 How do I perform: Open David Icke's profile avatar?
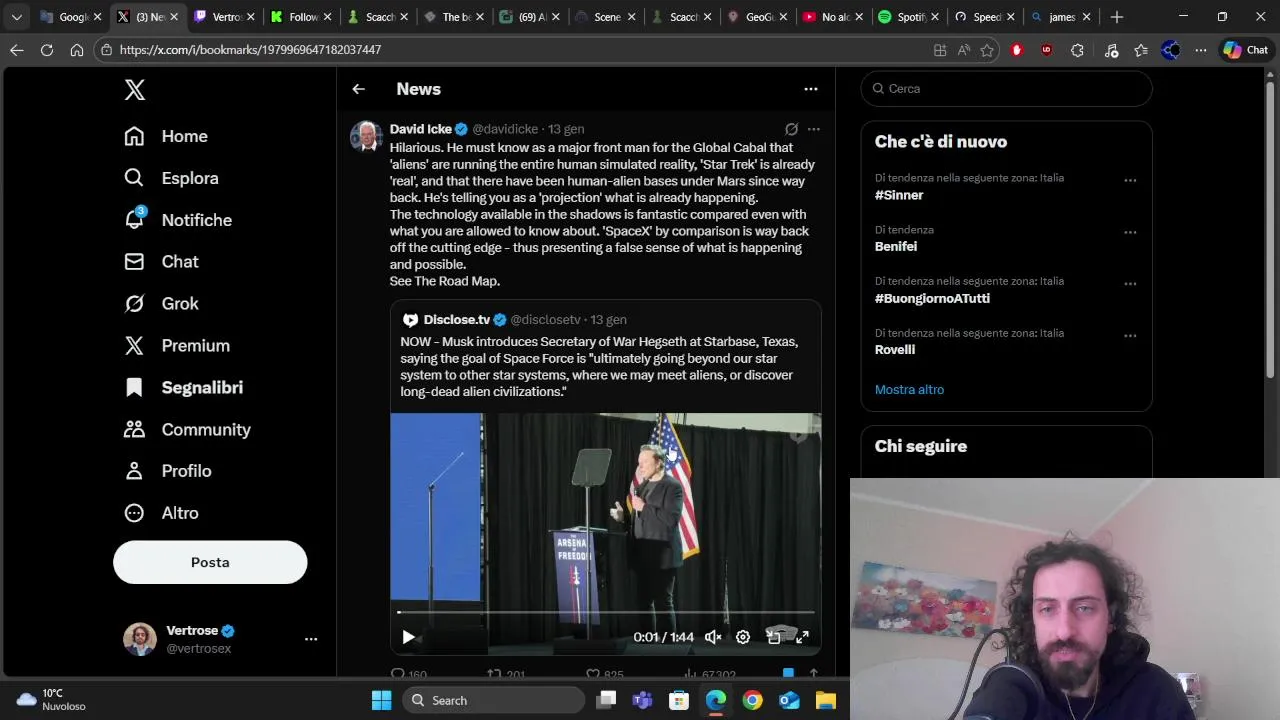pyautogui.click(x=366, y=136)
